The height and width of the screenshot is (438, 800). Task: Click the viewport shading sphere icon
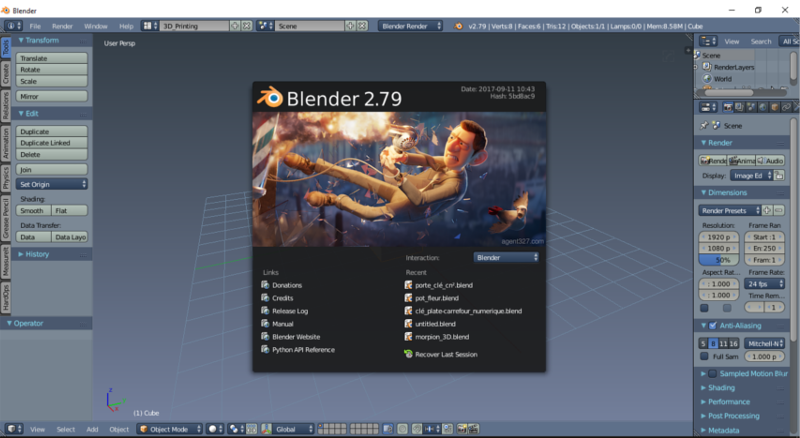click(x=214, y=429)
